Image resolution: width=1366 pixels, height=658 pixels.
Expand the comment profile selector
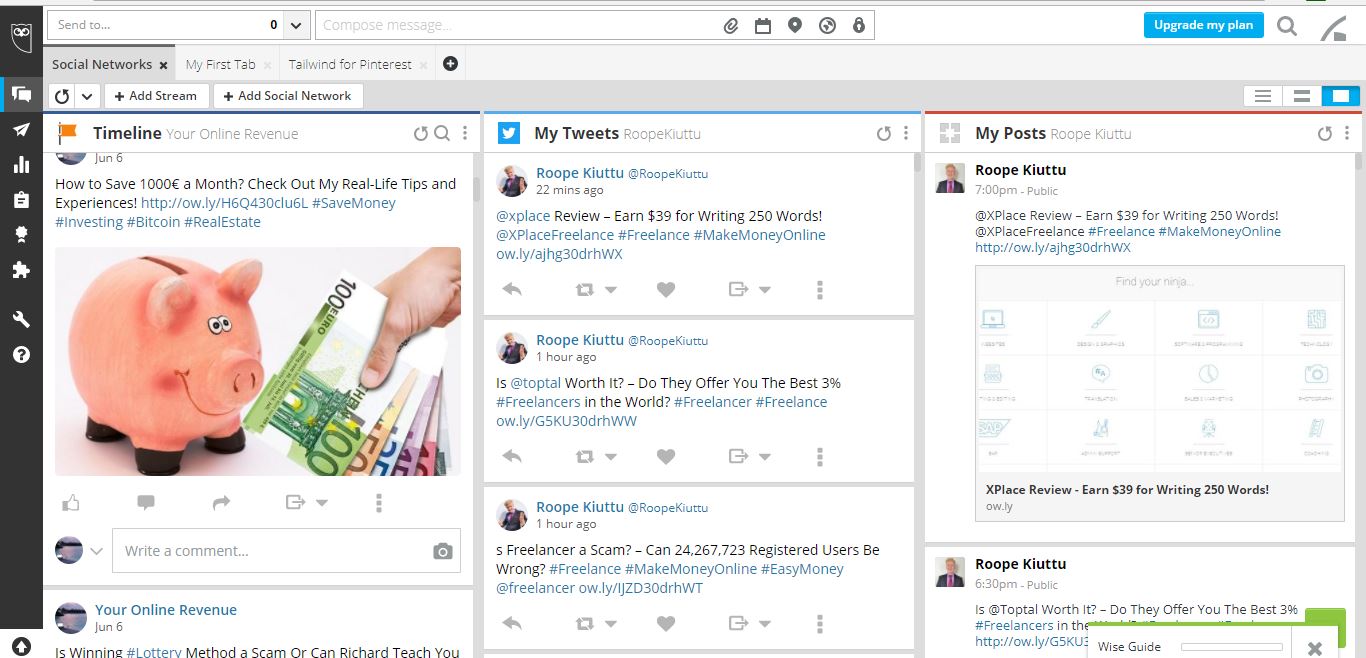pos(97,551)
